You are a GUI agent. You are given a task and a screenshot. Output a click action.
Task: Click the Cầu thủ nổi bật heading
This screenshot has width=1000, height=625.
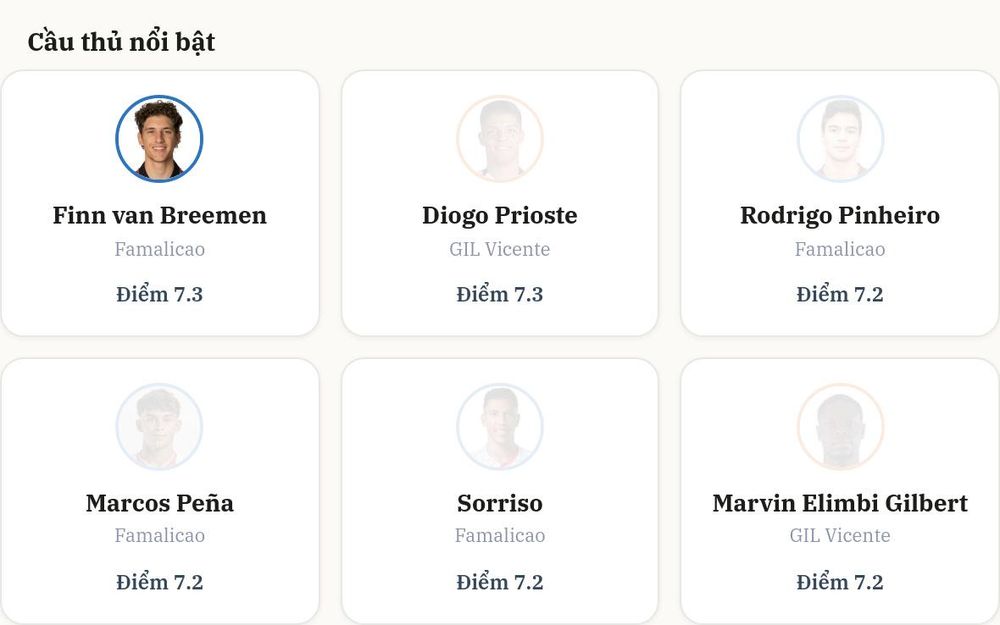coord(121,41)
